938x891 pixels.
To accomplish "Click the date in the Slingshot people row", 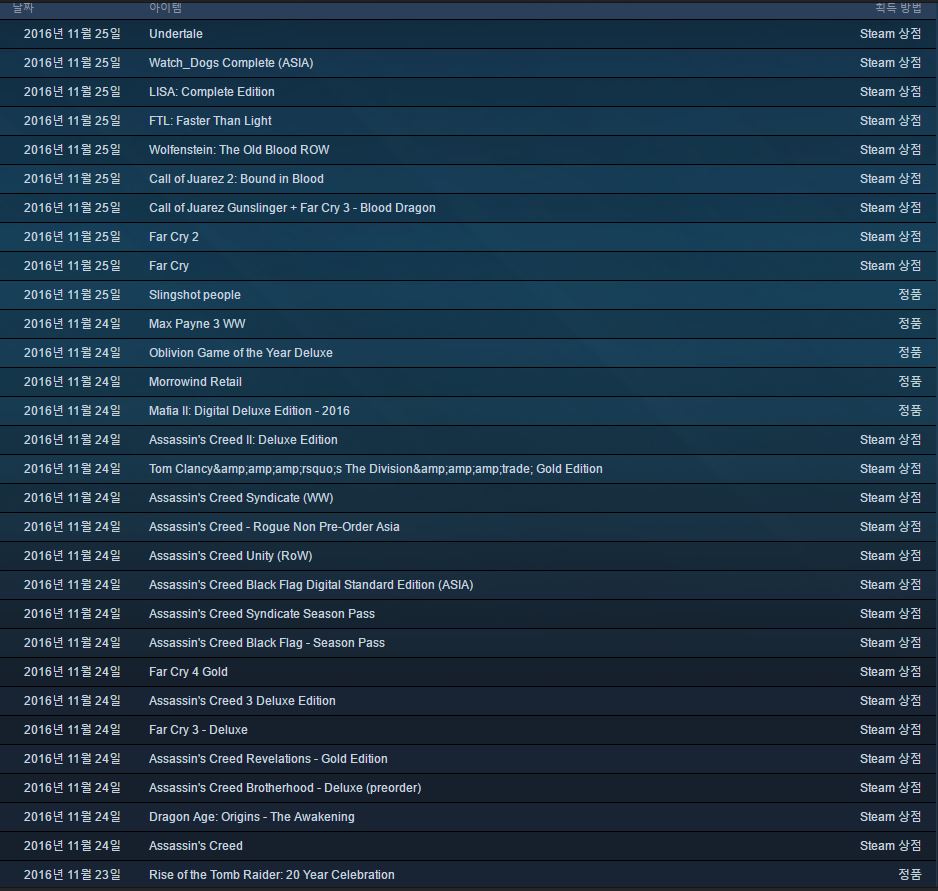I will (72, 295).
